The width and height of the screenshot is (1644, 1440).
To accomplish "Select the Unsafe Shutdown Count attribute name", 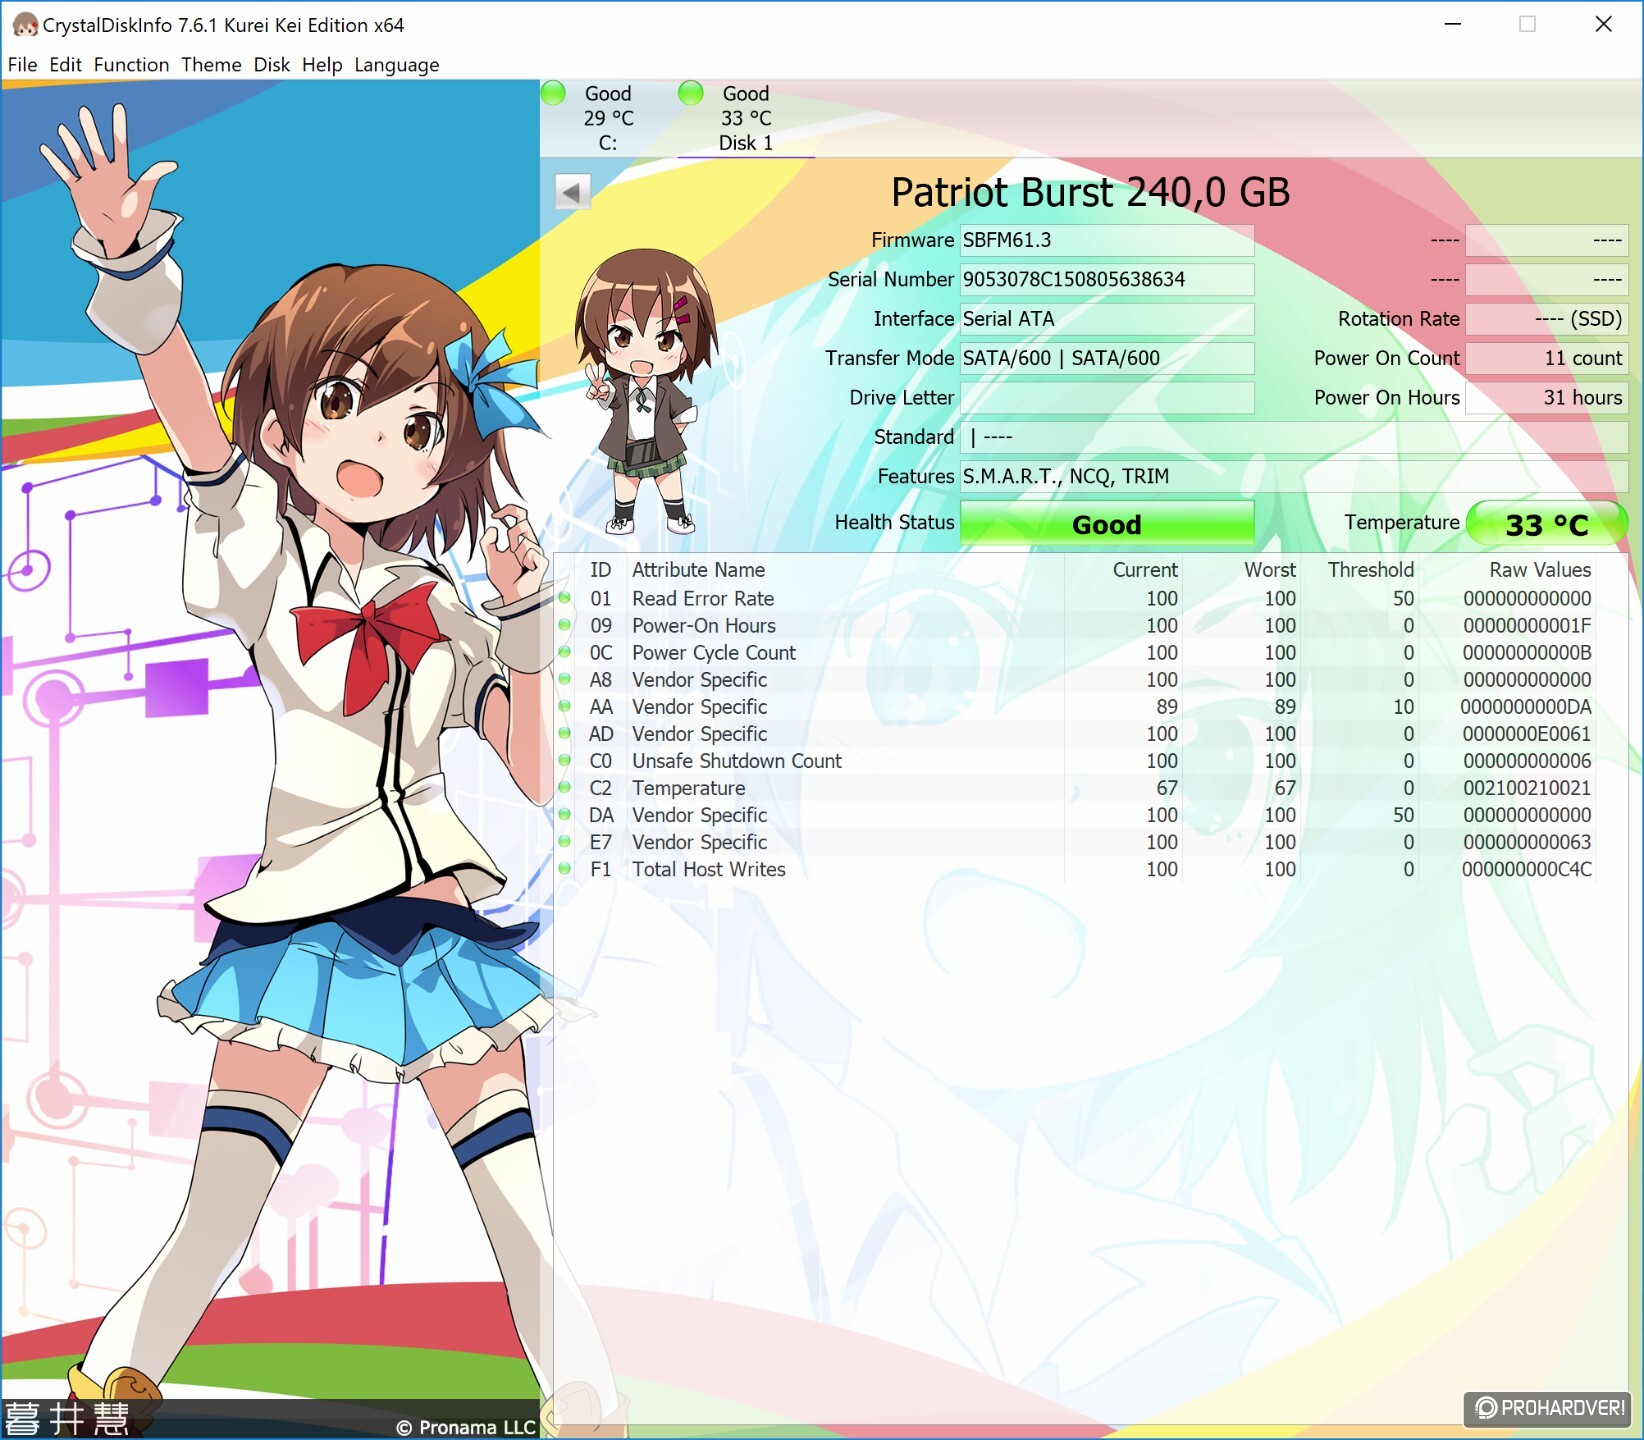I will pyautogui.click(x=737, y=760).
